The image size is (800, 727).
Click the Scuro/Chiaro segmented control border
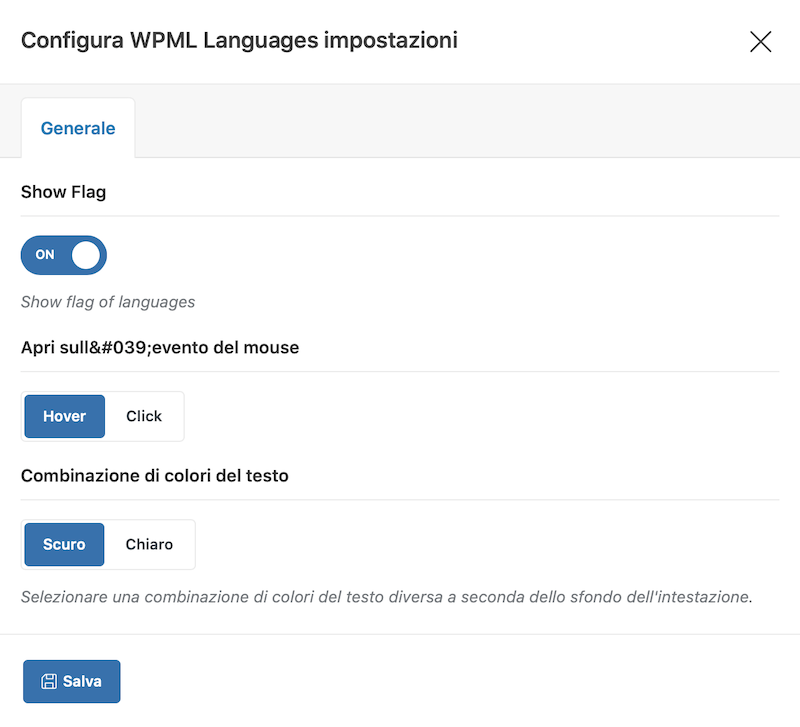pos(108,520)
